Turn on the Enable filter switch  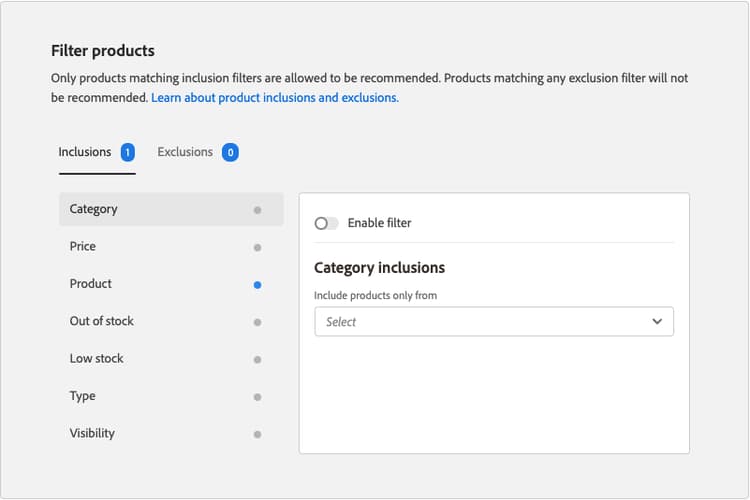tap(326, 223)
